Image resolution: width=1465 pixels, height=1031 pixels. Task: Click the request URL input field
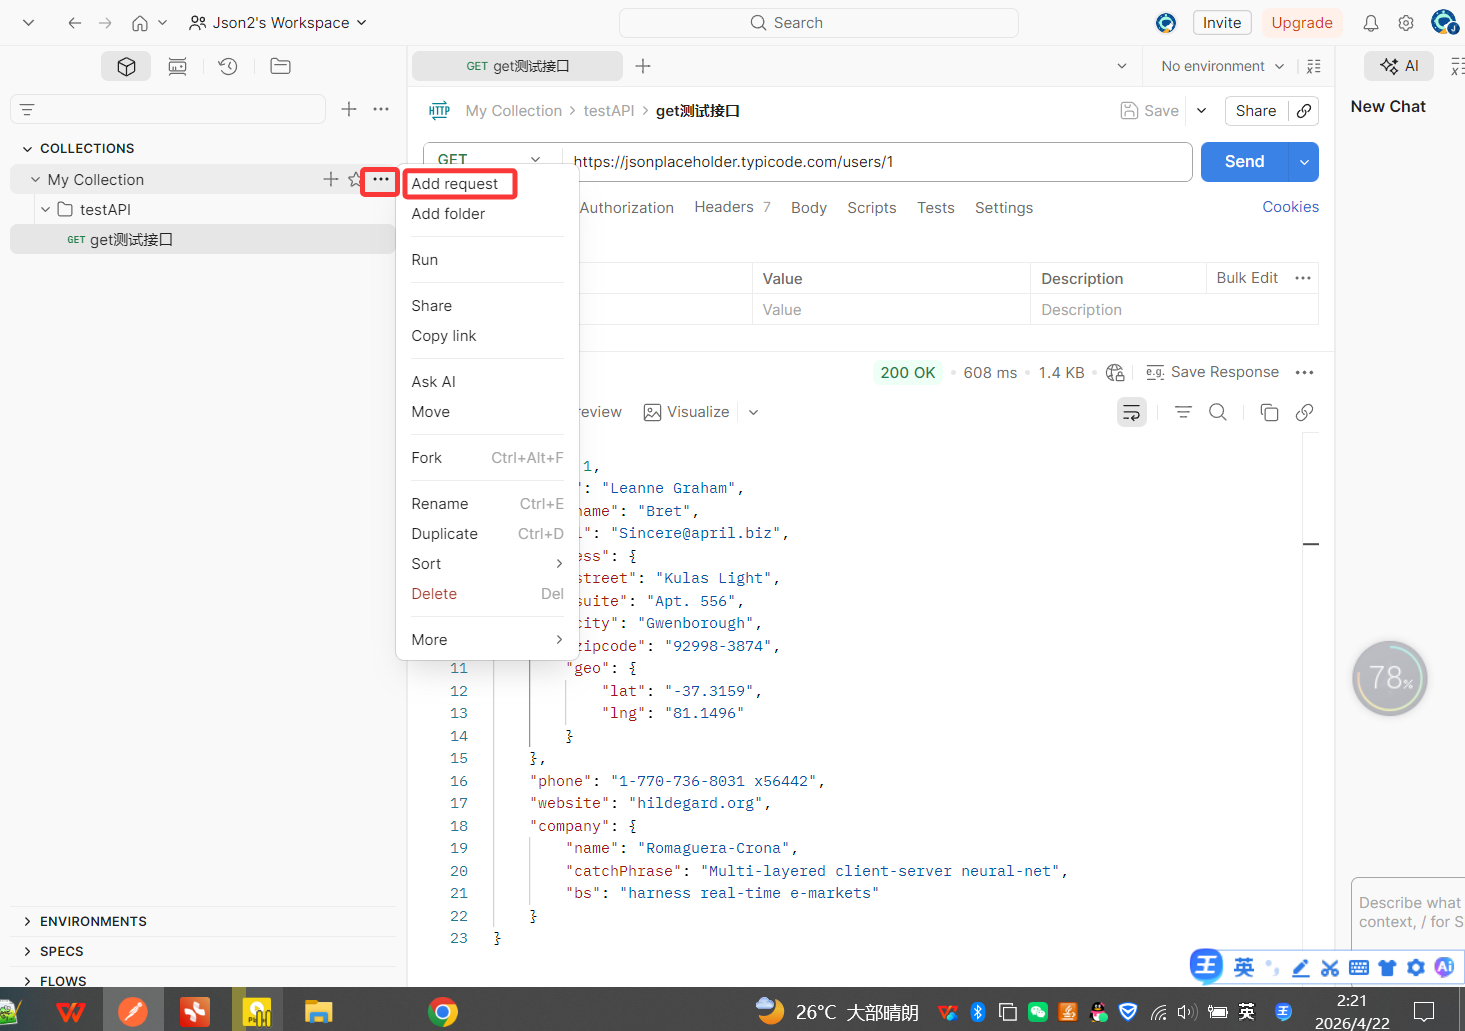tap(877, 162)
